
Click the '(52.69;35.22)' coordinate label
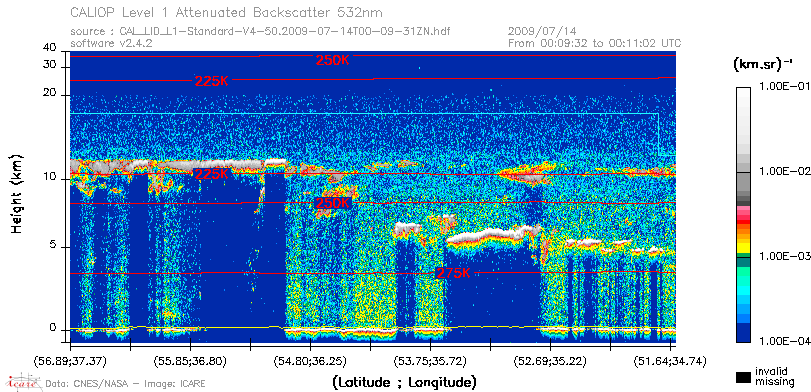coord(550,361)
